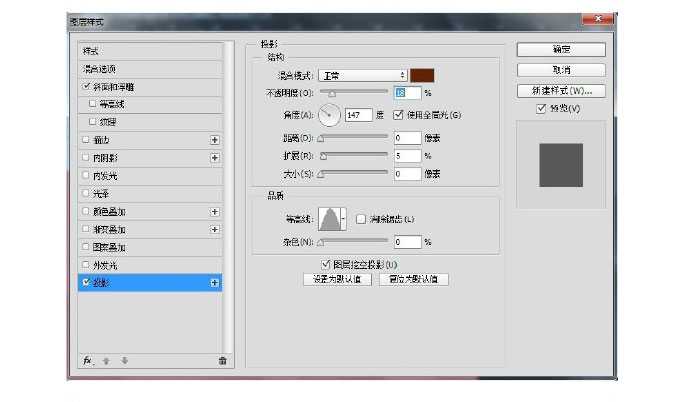Click the 确定 (OK) button
The height and width of the screenshot is (402, 690).
tap(561, 49)
